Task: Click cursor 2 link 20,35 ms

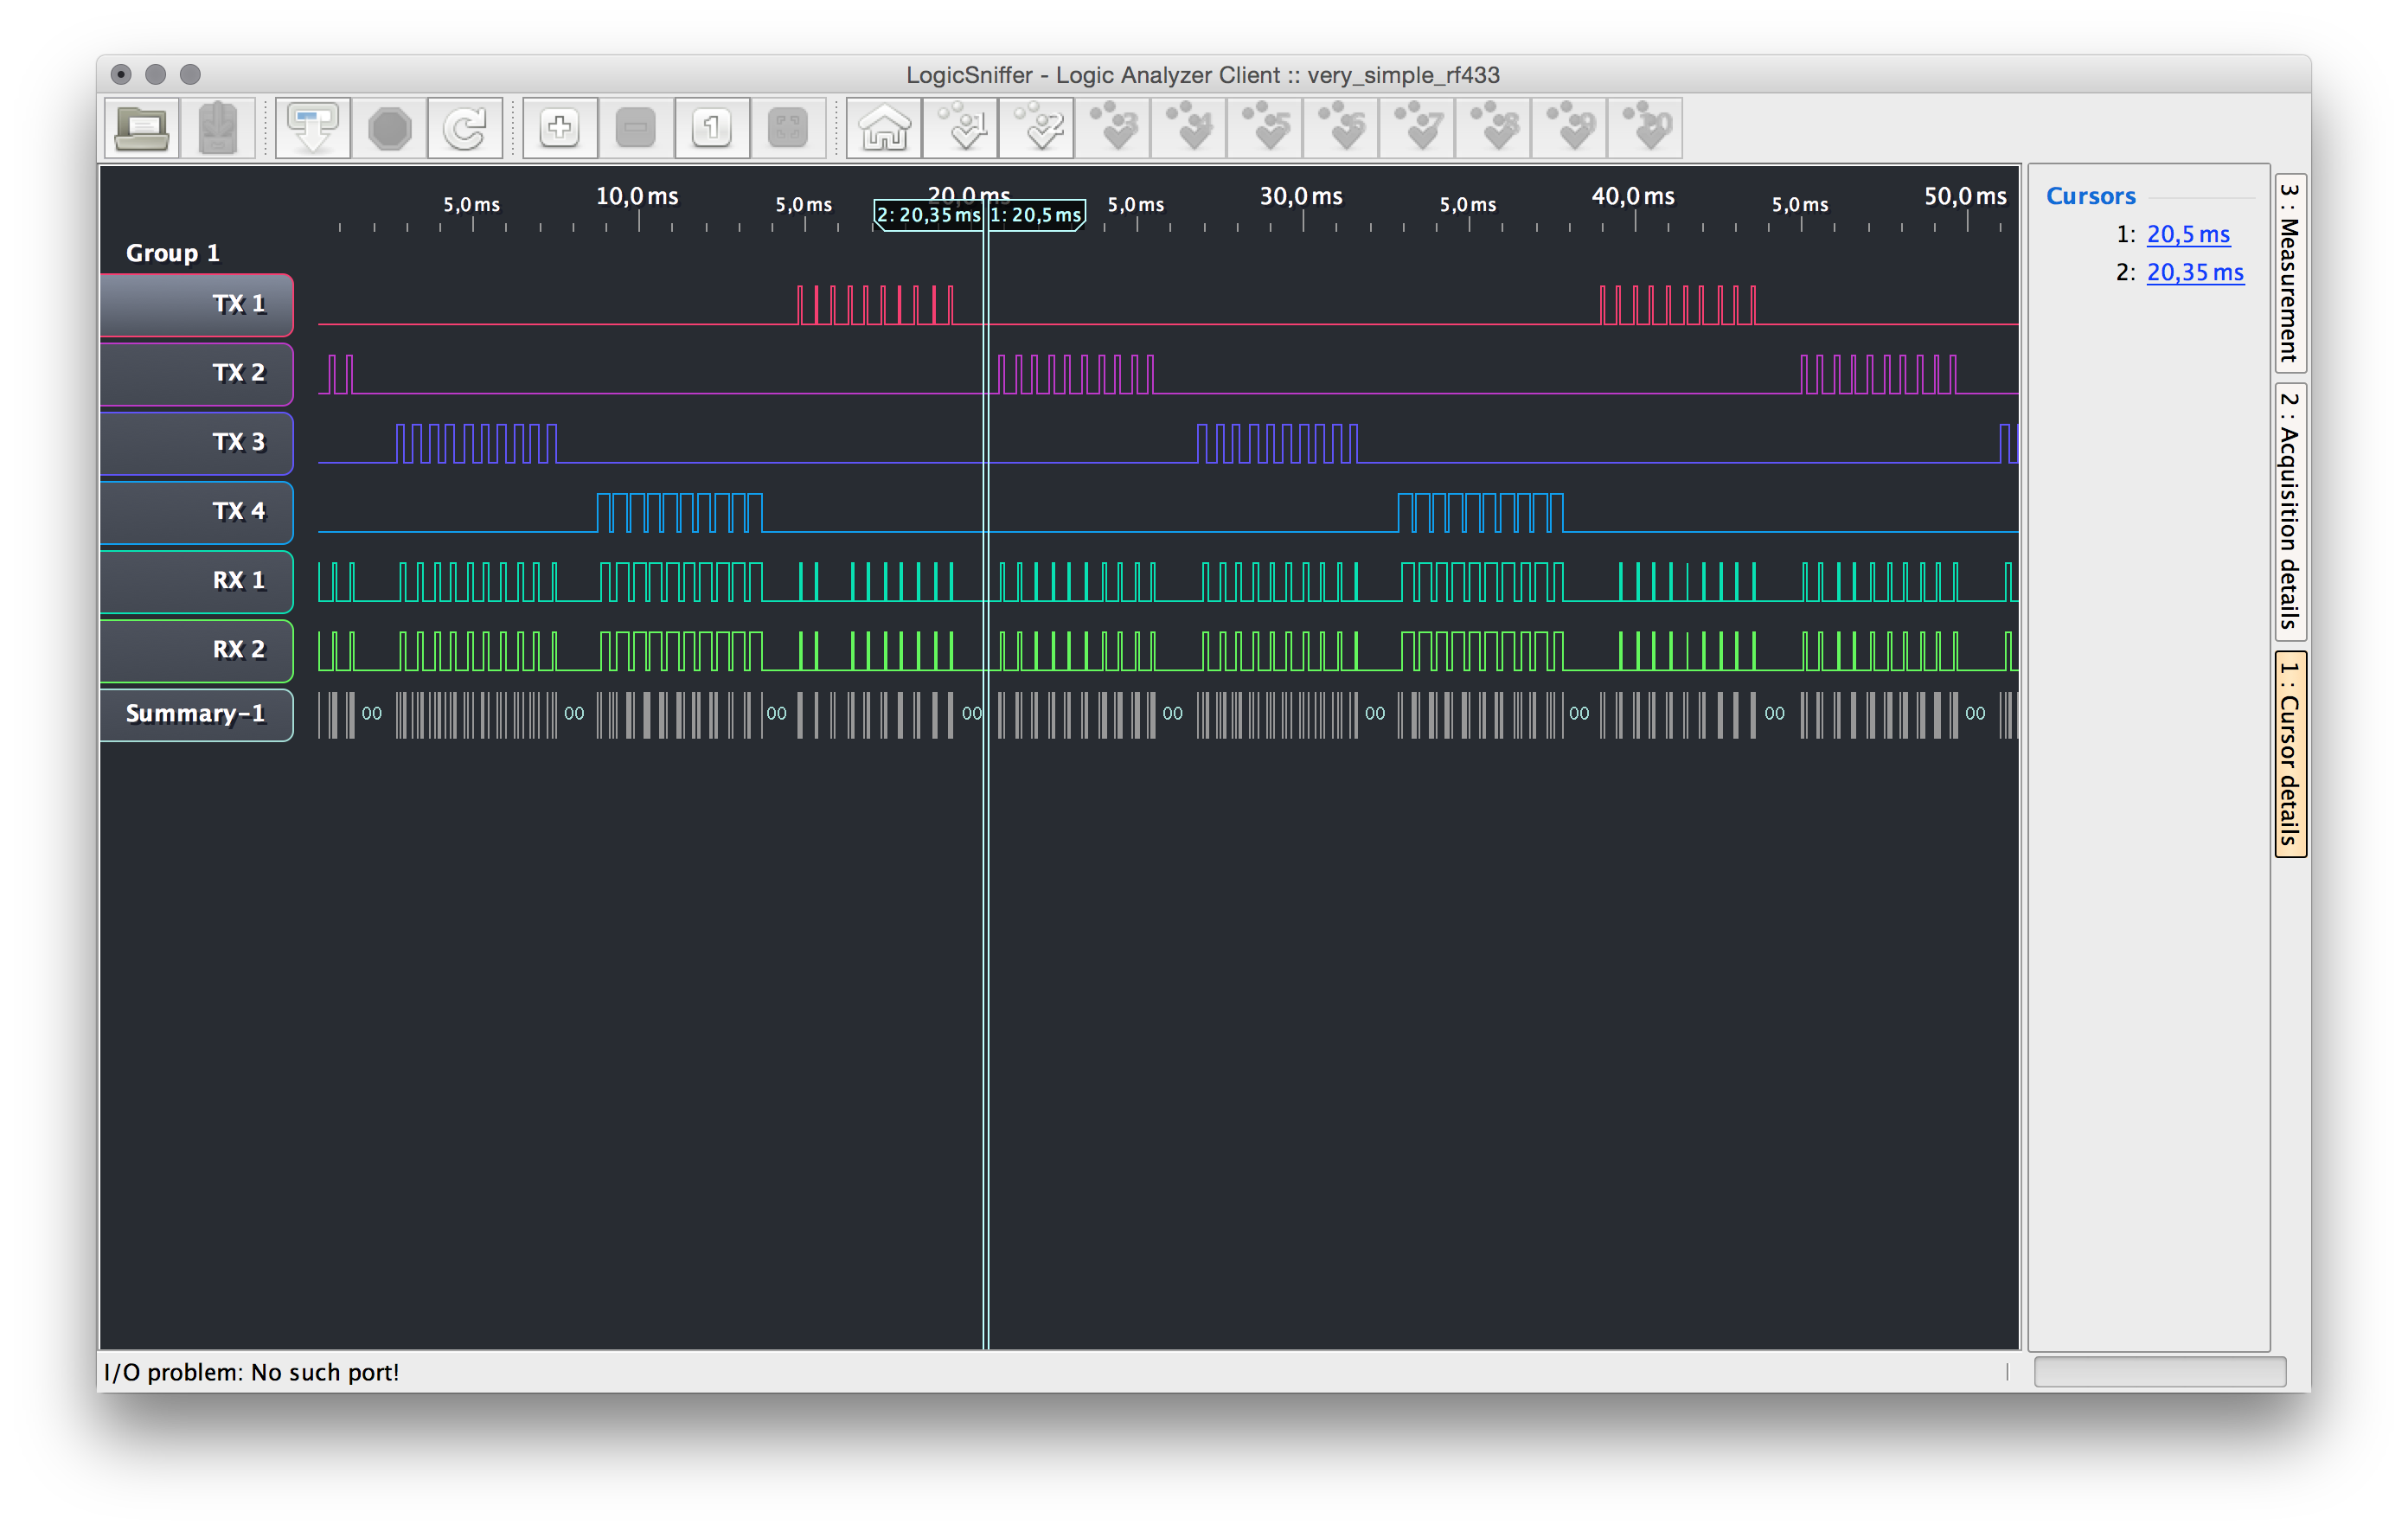Action: click(x=2194, y=272)
